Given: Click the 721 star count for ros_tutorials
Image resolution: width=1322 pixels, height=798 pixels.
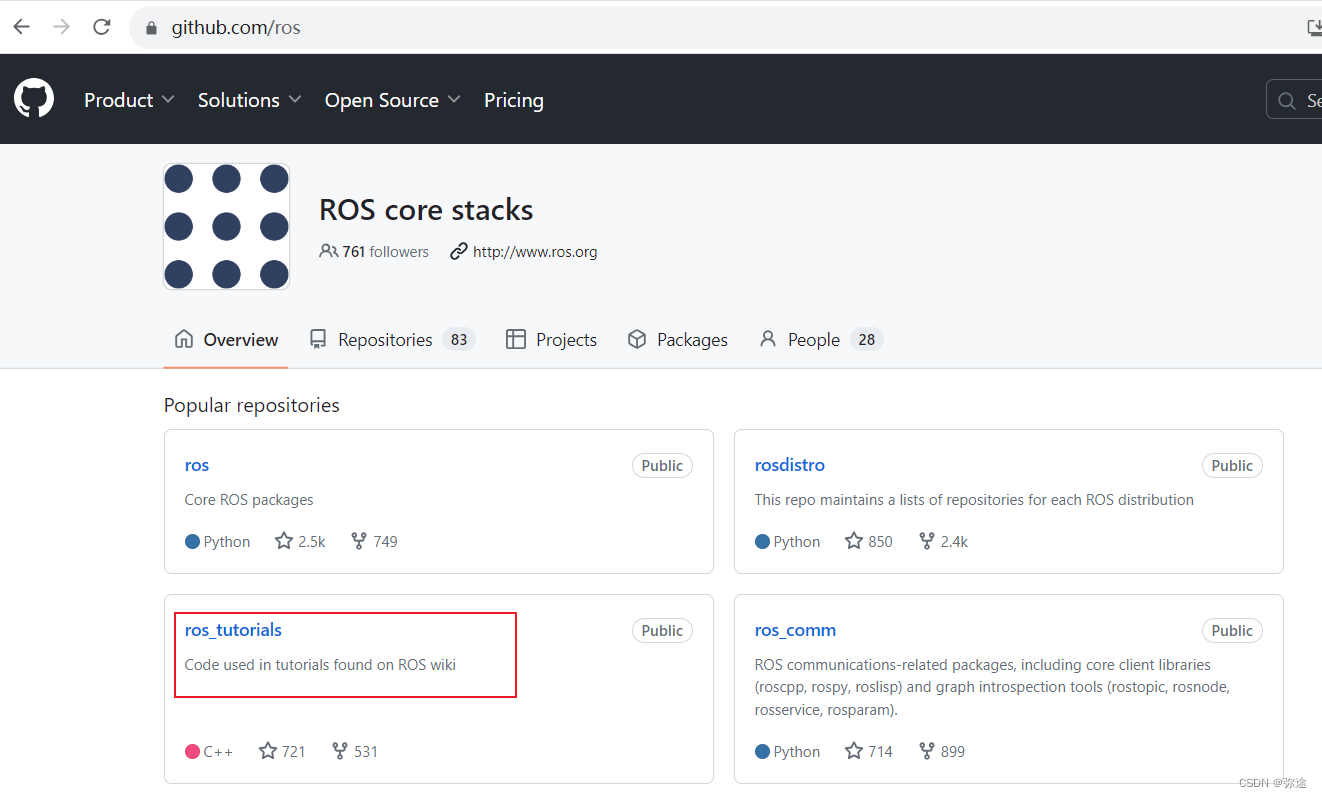Looking at the screenshot, I should click(x=293, y=752).
